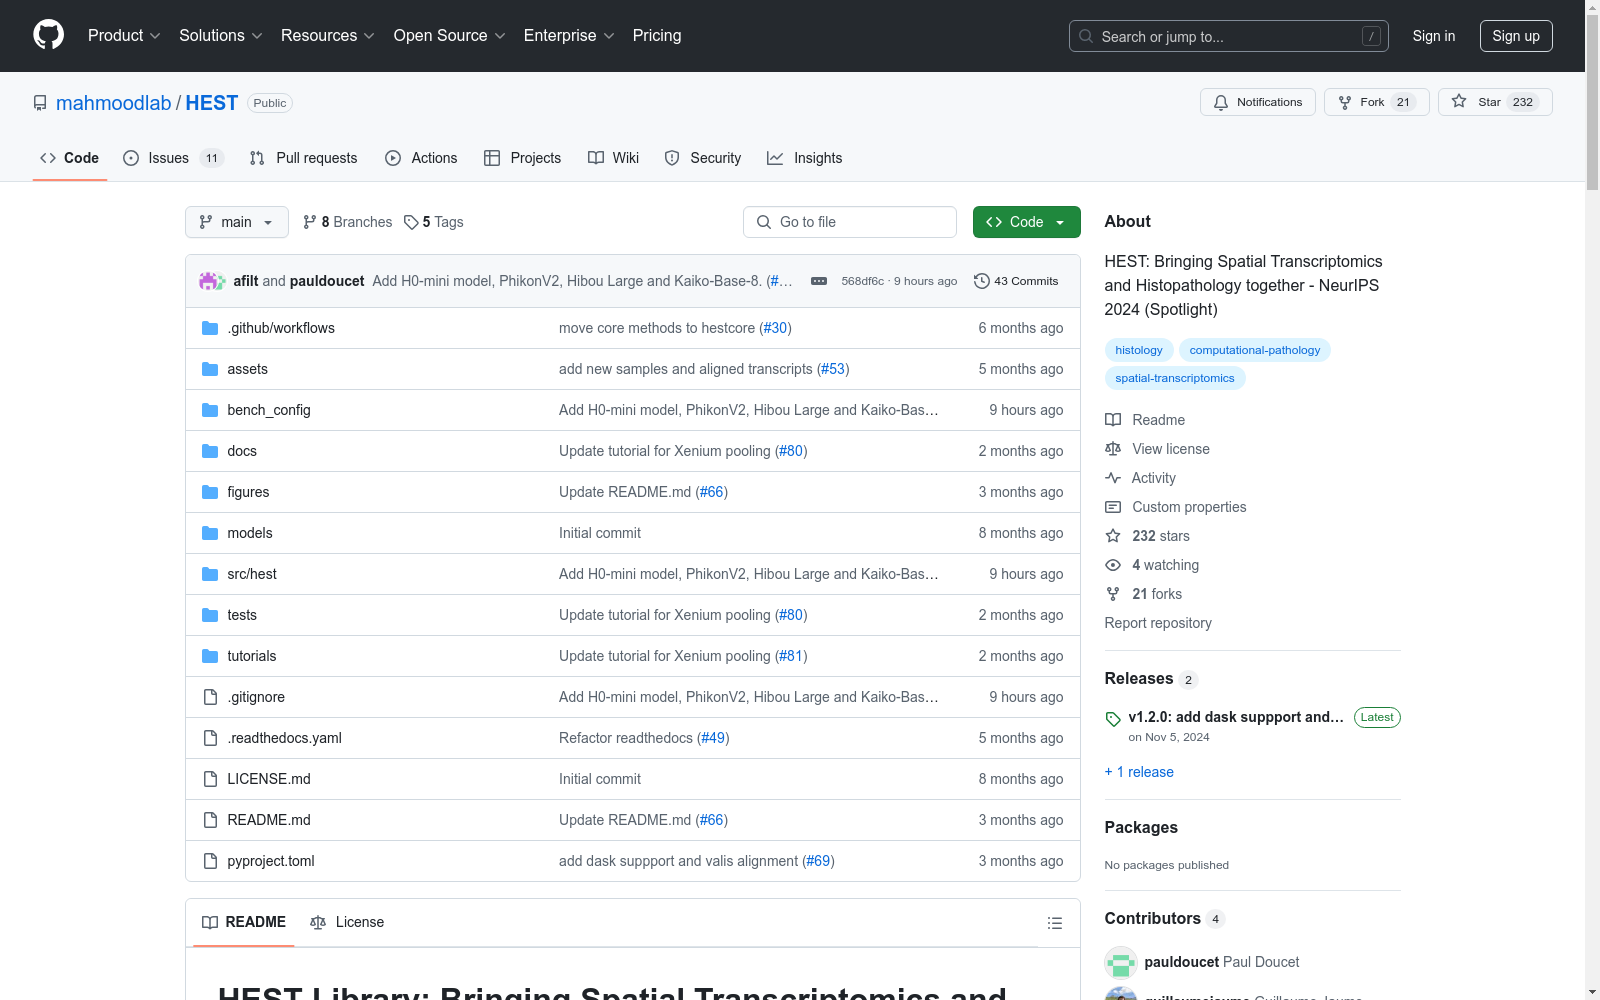Screen dimensions: 1600x1000
Task: Expand the Solutions menu
Action: (220, 35)
